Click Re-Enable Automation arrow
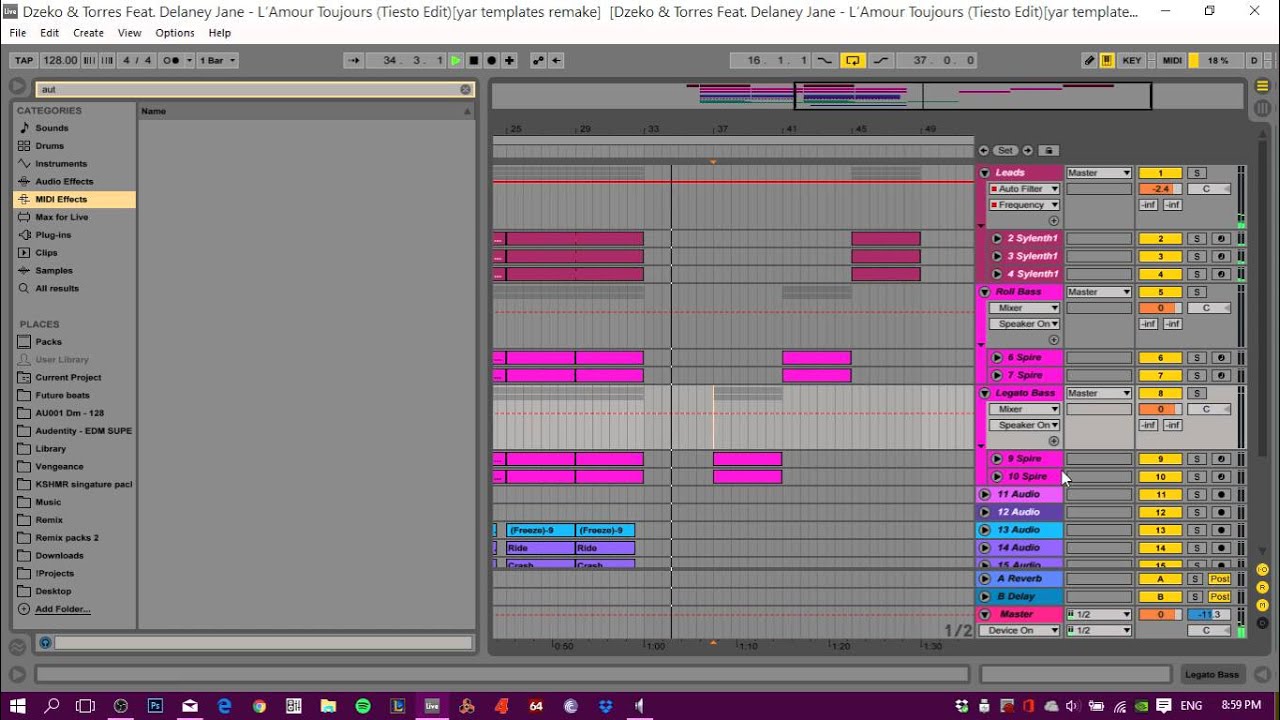This screenshot has width=1280, height=720. [556, 60]
